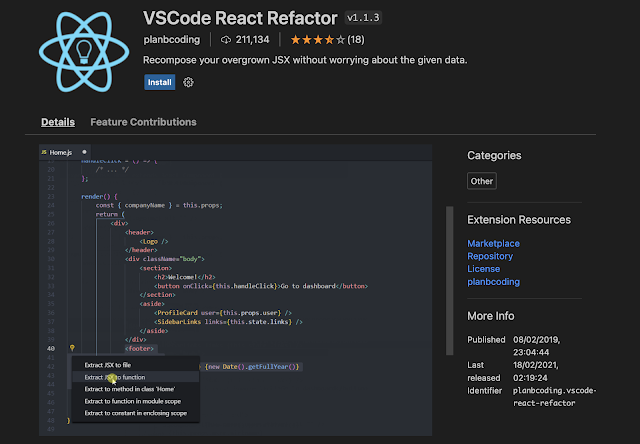Switch to the Details tab

[x=58, y=122]
